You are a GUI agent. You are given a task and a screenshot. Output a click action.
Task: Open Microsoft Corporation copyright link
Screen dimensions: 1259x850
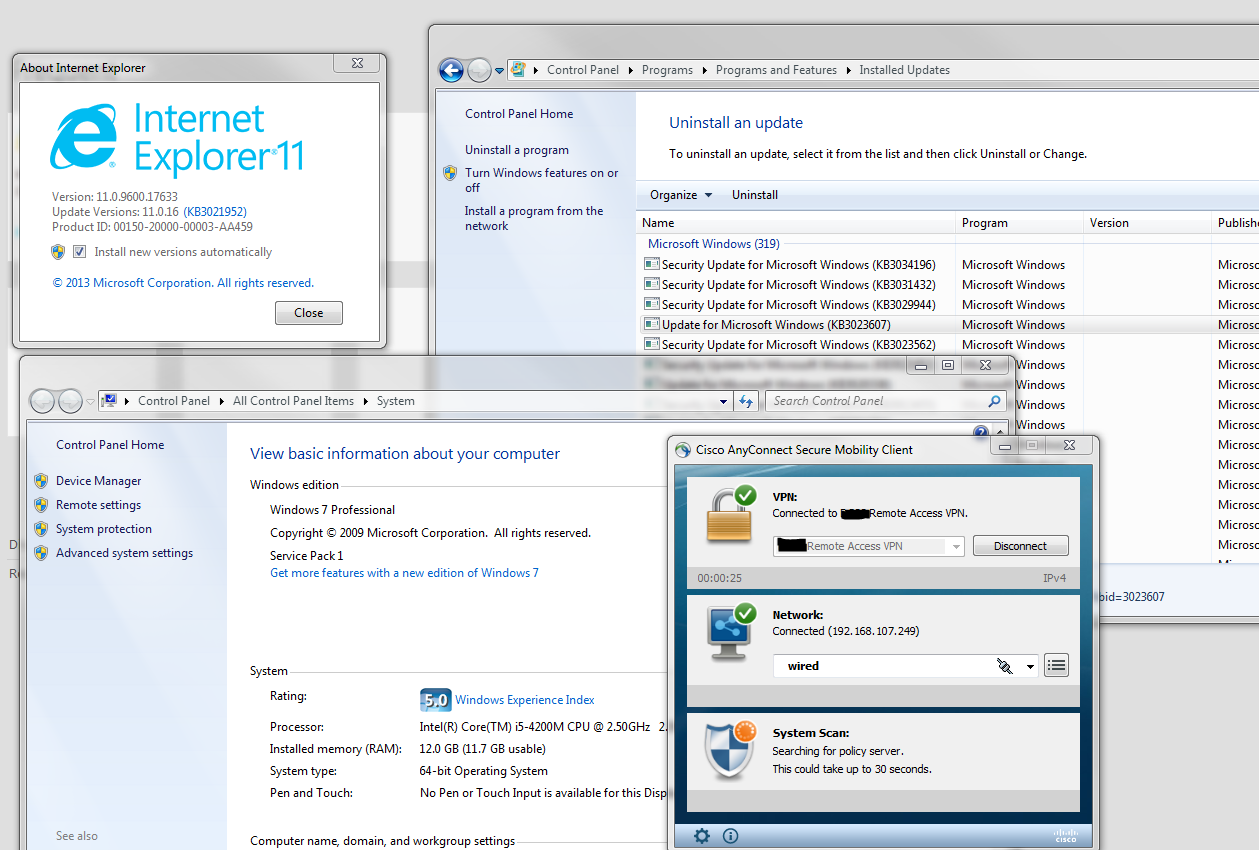pos(183,283)
